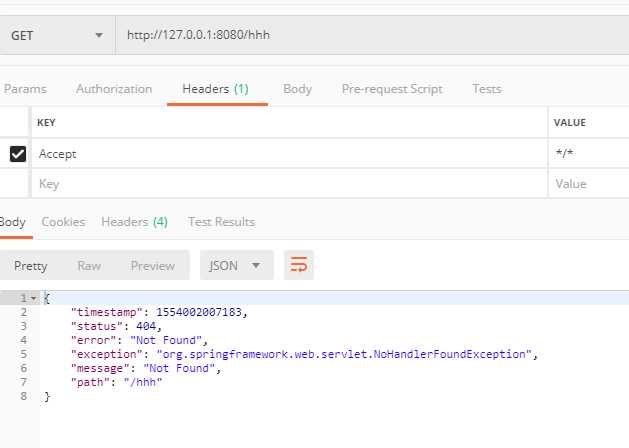
Task: Click the NoHandlerFoundException exception string
Action: (x=344, y=354)
